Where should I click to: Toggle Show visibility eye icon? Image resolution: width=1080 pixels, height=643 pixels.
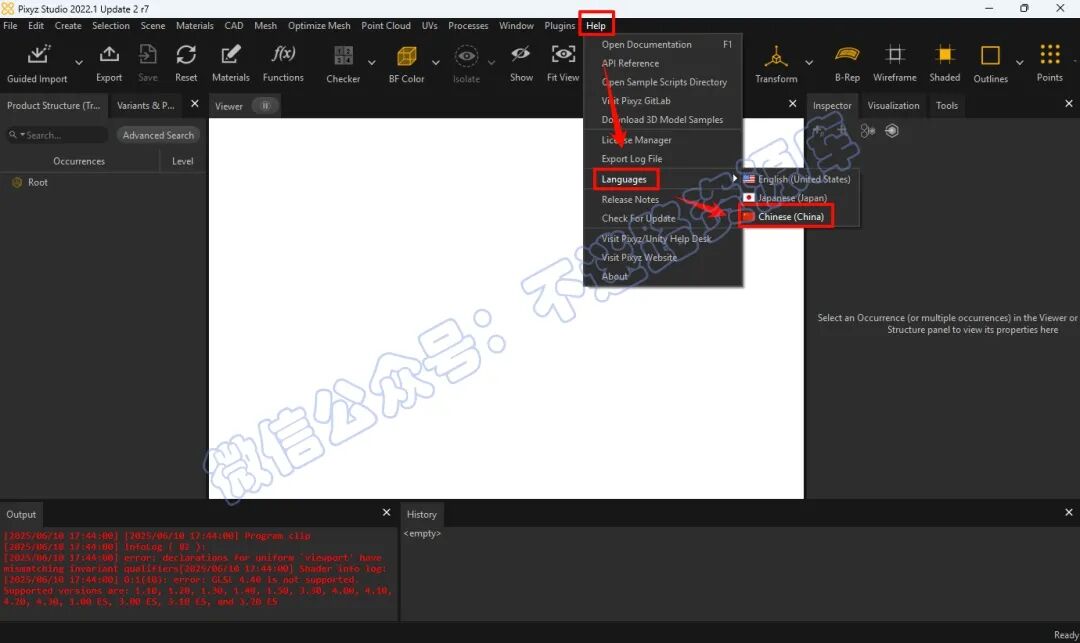tap(521, 54)
